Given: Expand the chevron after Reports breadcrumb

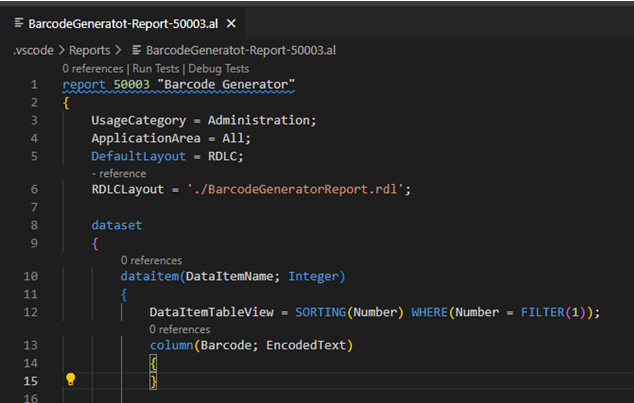Looking at the screenshot, I should pyautogui.click(x=118, y=50).
